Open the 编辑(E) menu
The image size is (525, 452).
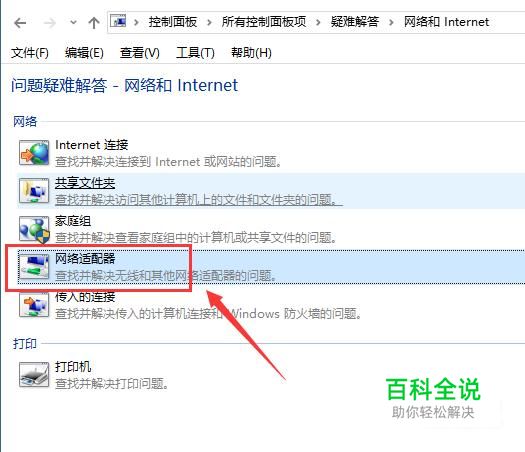tap(84, 53)
